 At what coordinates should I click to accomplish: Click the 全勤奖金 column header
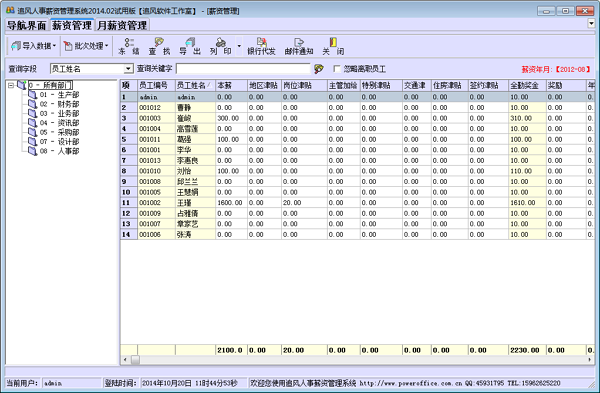coord(527,86)
